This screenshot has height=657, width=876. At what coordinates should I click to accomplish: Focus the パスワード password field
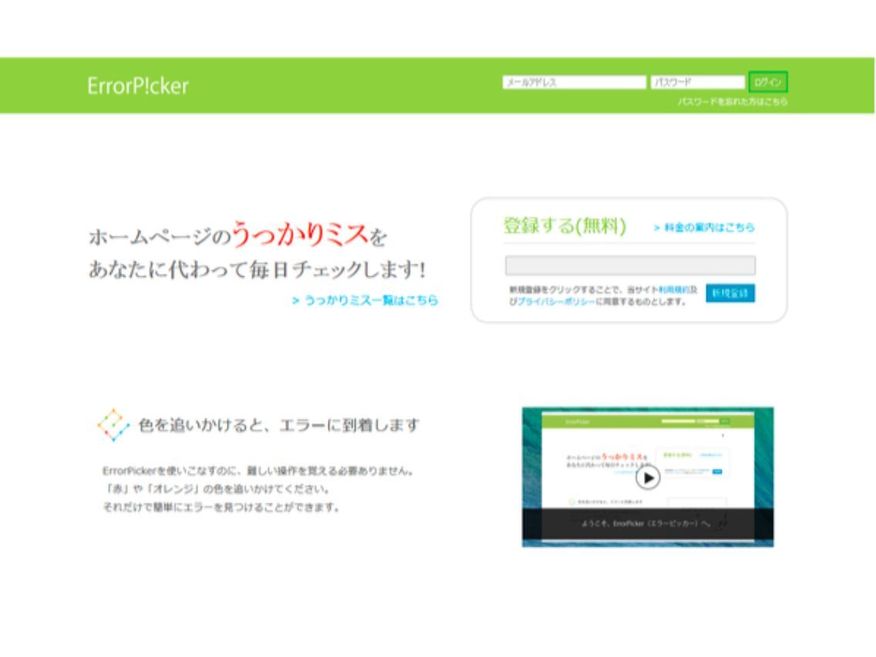tap(697, 82)
